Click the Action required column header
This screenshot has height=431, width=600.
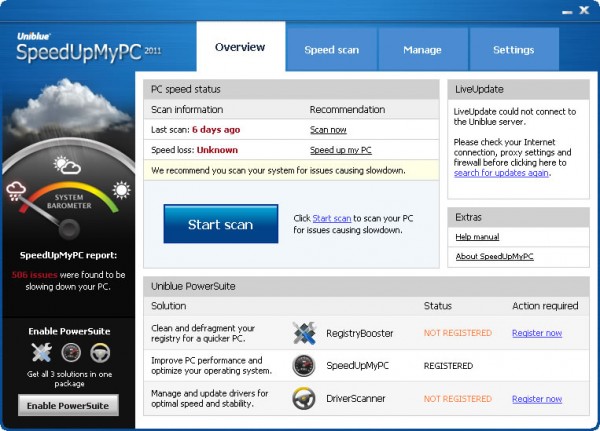pyautogui.click(x=545, y=306)
